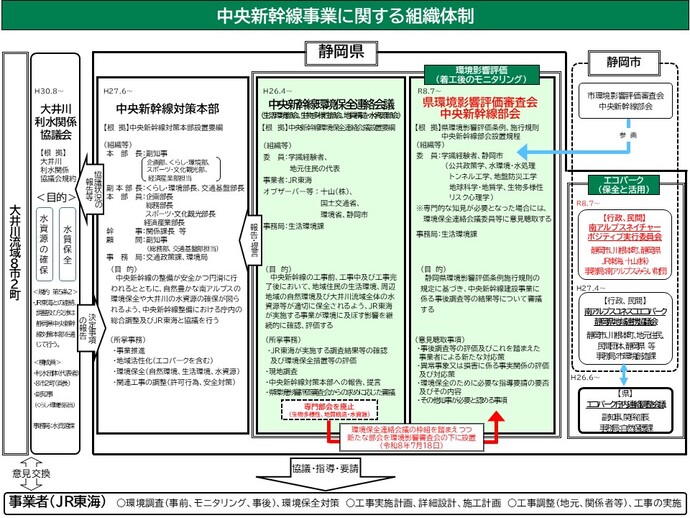Click '委 員：学識経験者、静岡市' line
The width and height of the screenshot is (690, 518).
(x=459, y=155)
